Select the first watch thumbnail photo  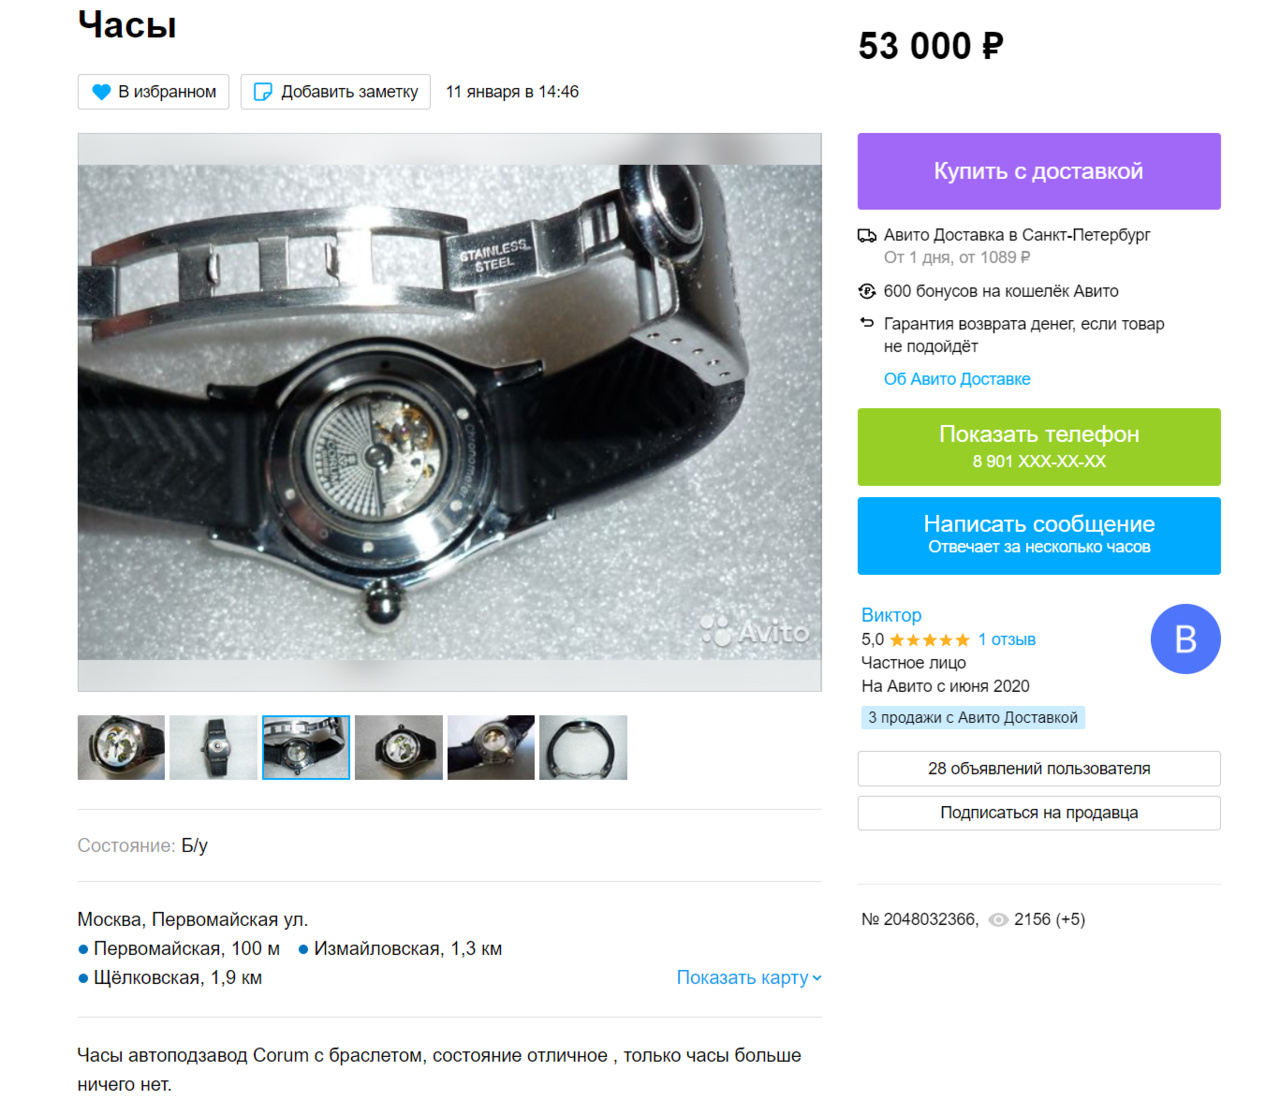click(121, 747)
